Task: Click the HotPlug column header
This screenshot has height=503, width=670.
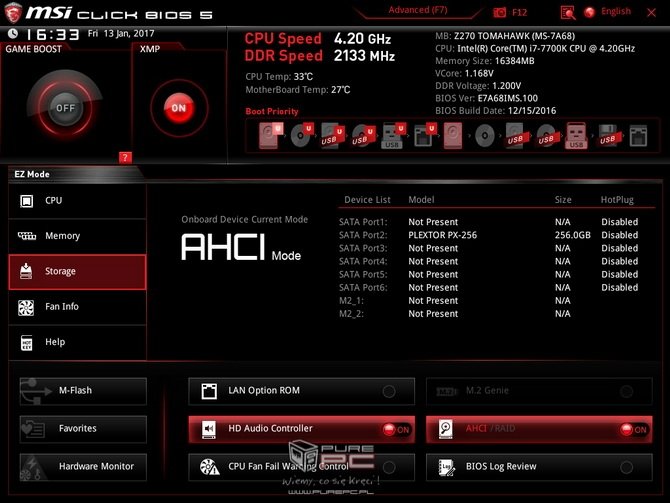Action: pos(617,200)
